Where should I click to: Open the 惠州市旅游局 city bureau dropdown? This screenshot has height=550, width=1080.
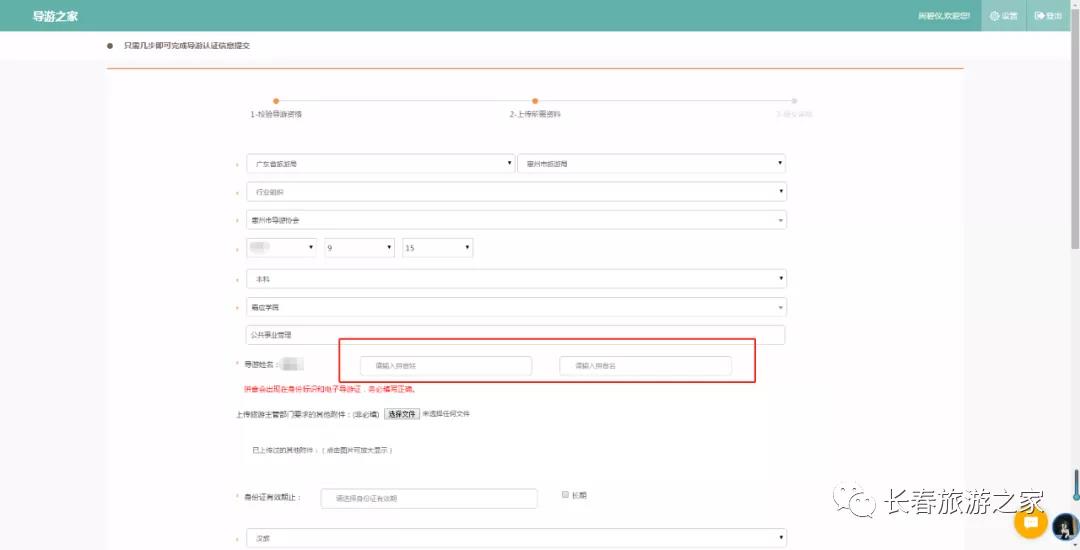click(x=651, y=163)
